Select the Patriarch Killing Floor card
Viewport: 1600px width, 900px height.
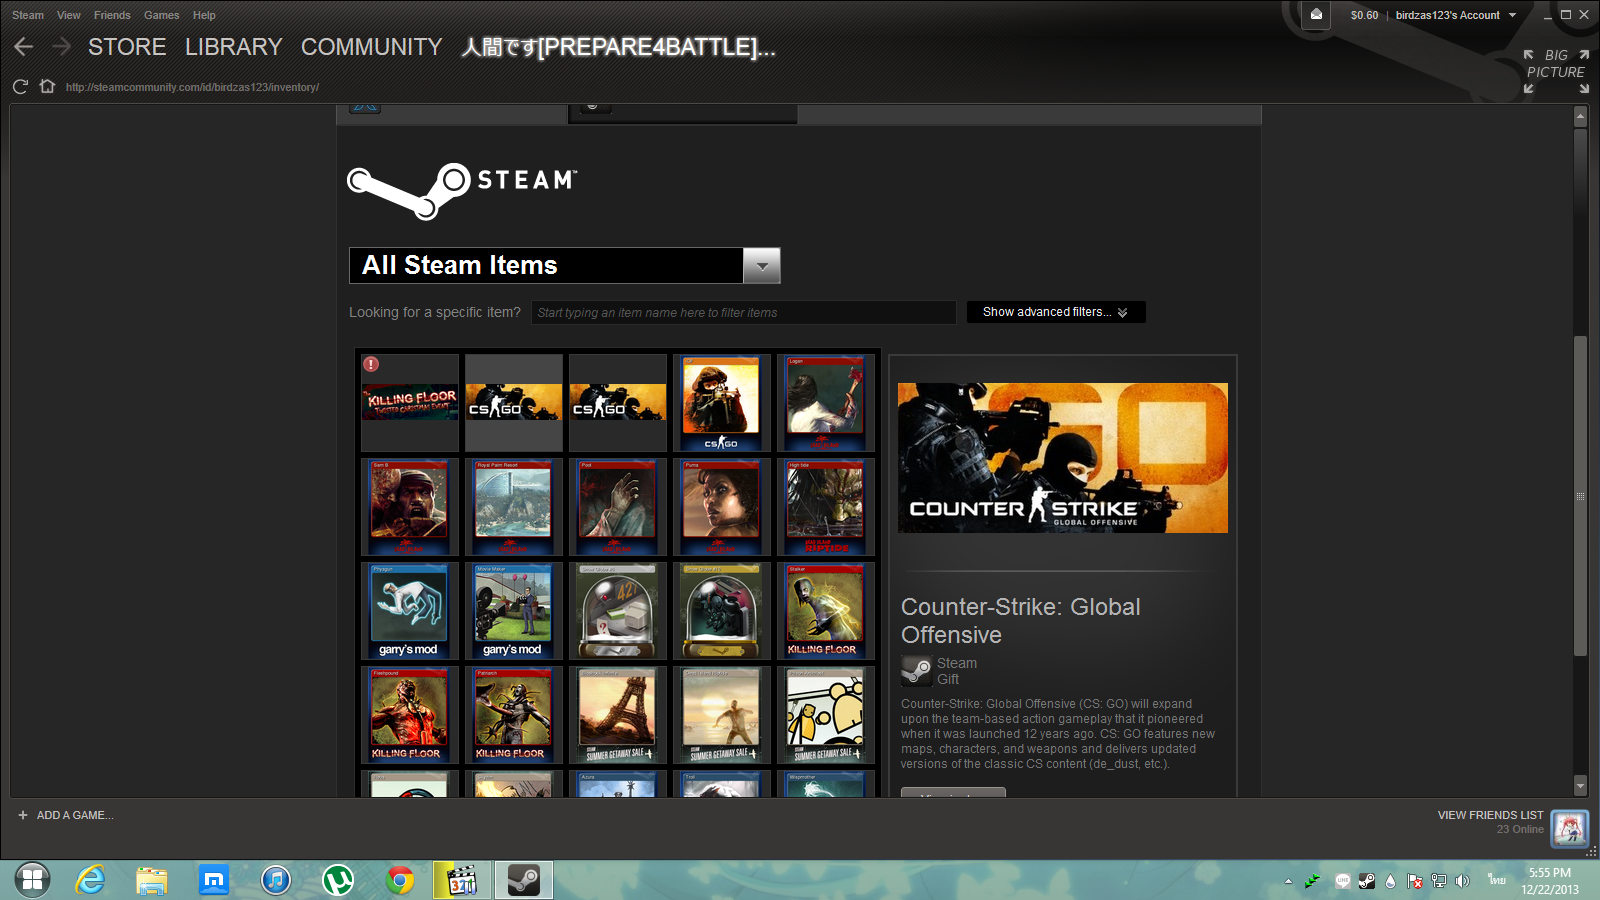tap(514, 715)
